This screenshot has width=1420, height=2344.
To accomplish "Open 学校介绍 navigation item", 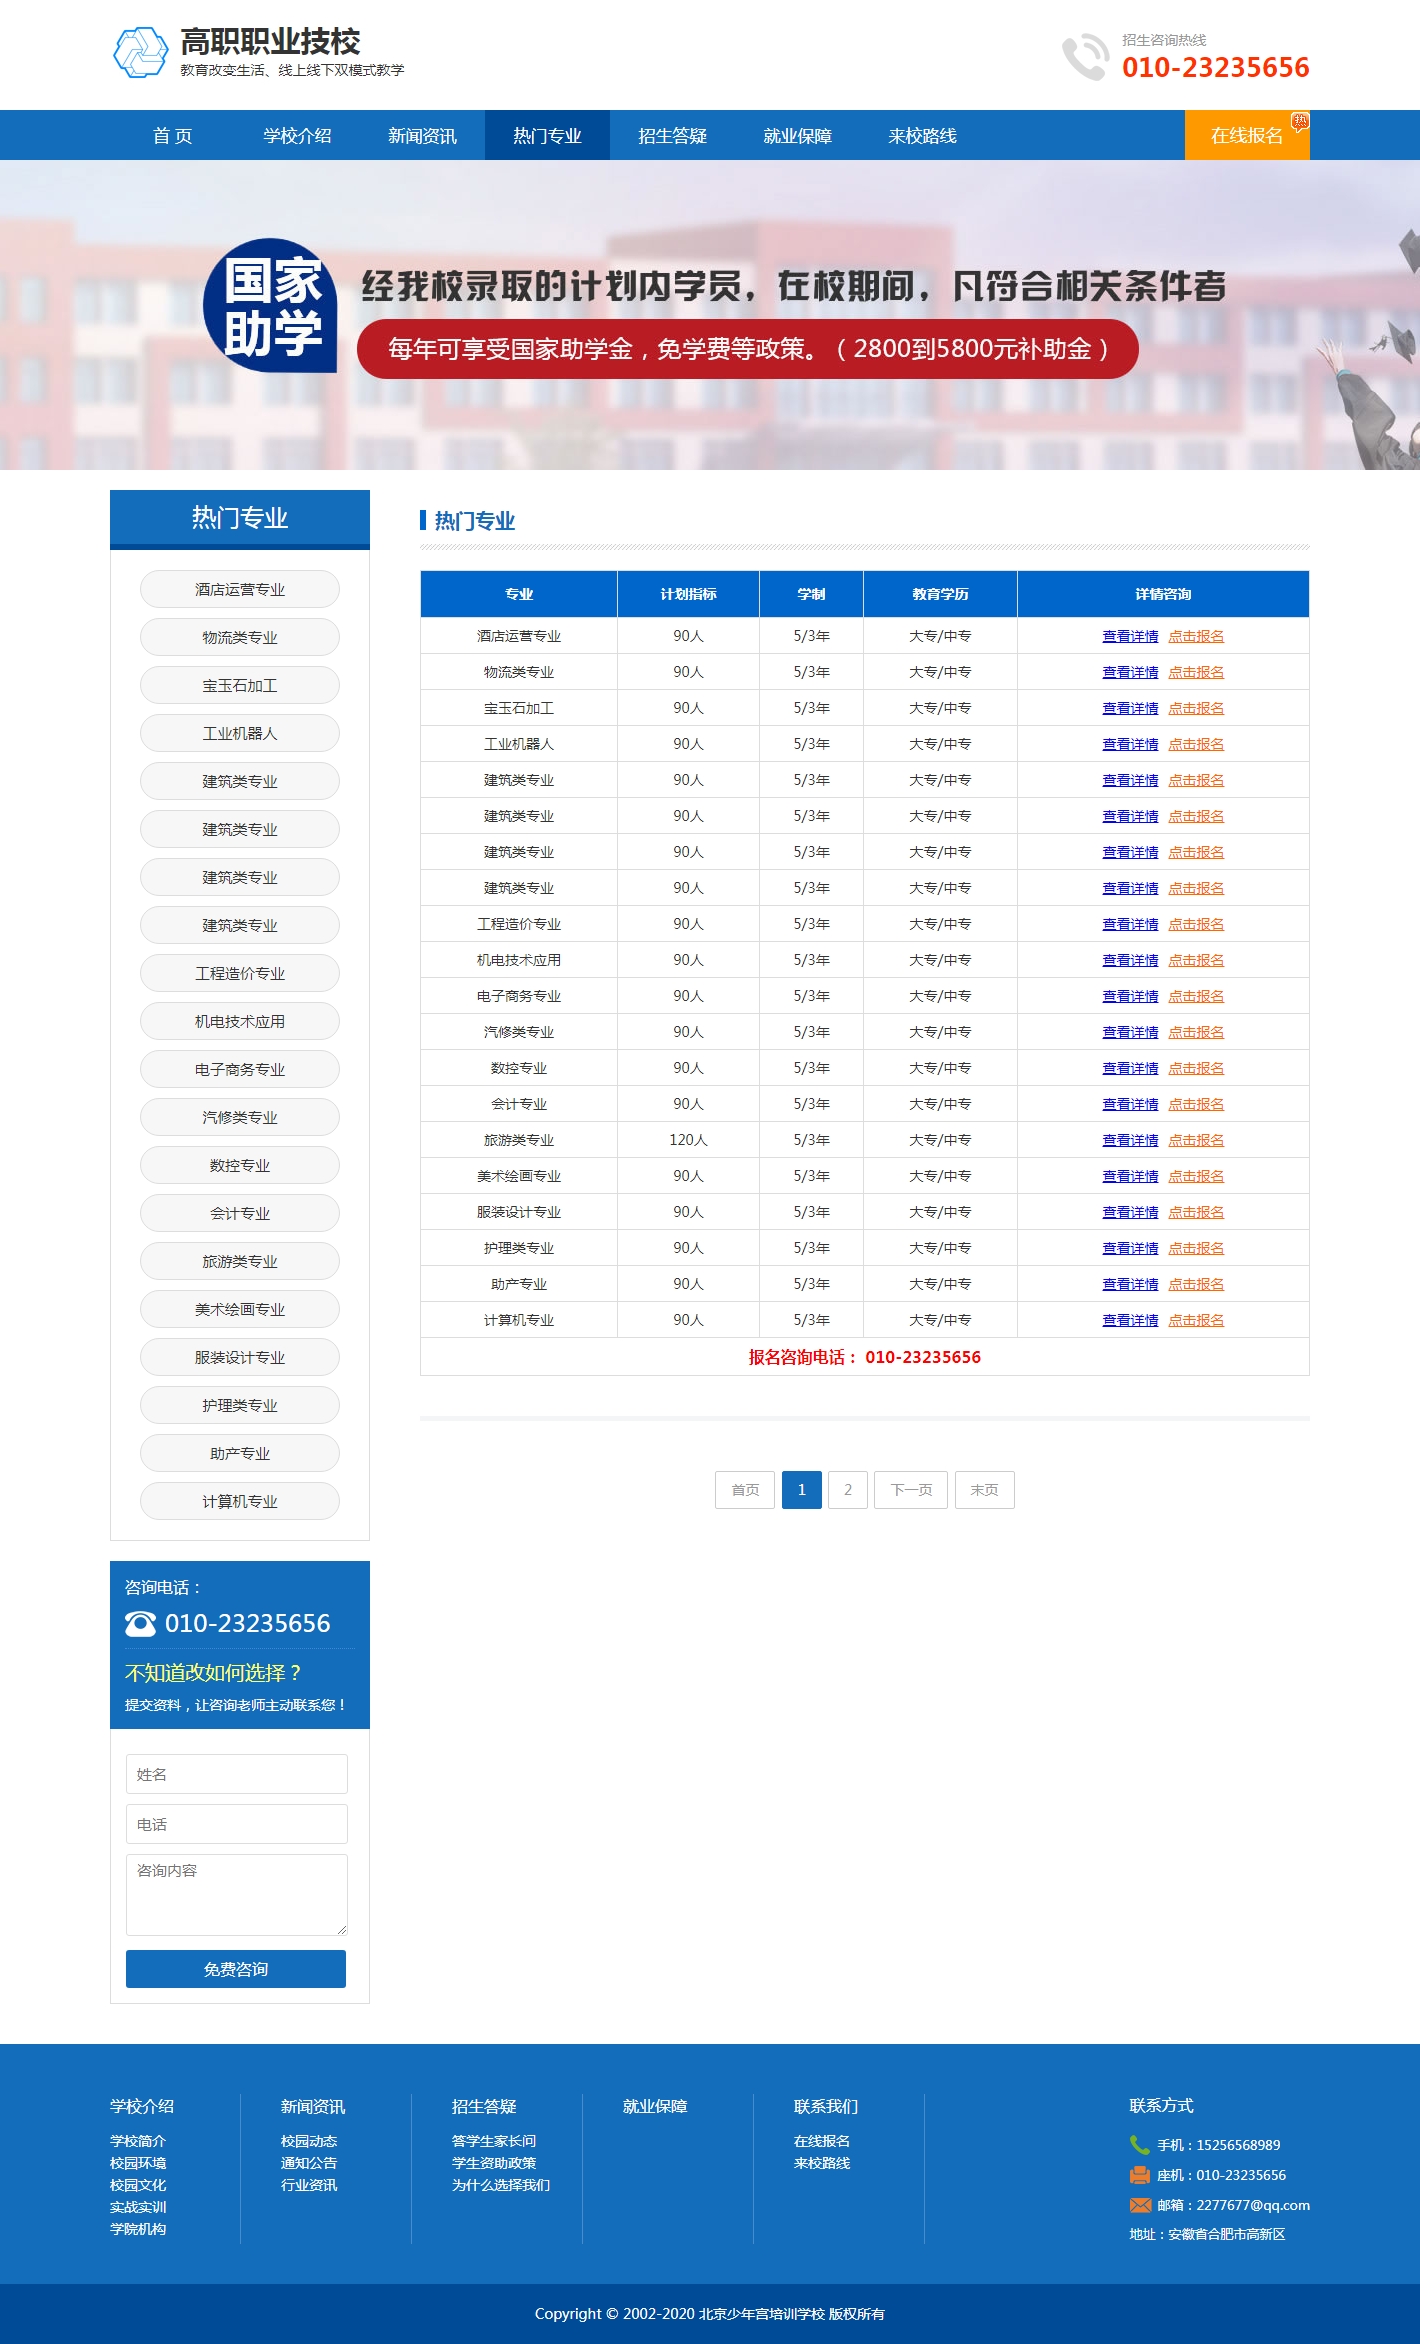I will pyautogui.click(x=297, y=135).
